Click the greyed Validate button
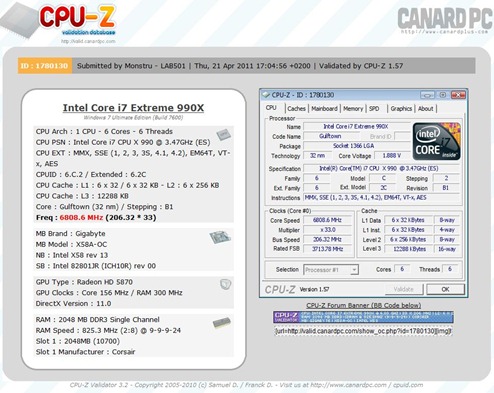The width and height of the screenshot is (494, 393). coord(404,289)
